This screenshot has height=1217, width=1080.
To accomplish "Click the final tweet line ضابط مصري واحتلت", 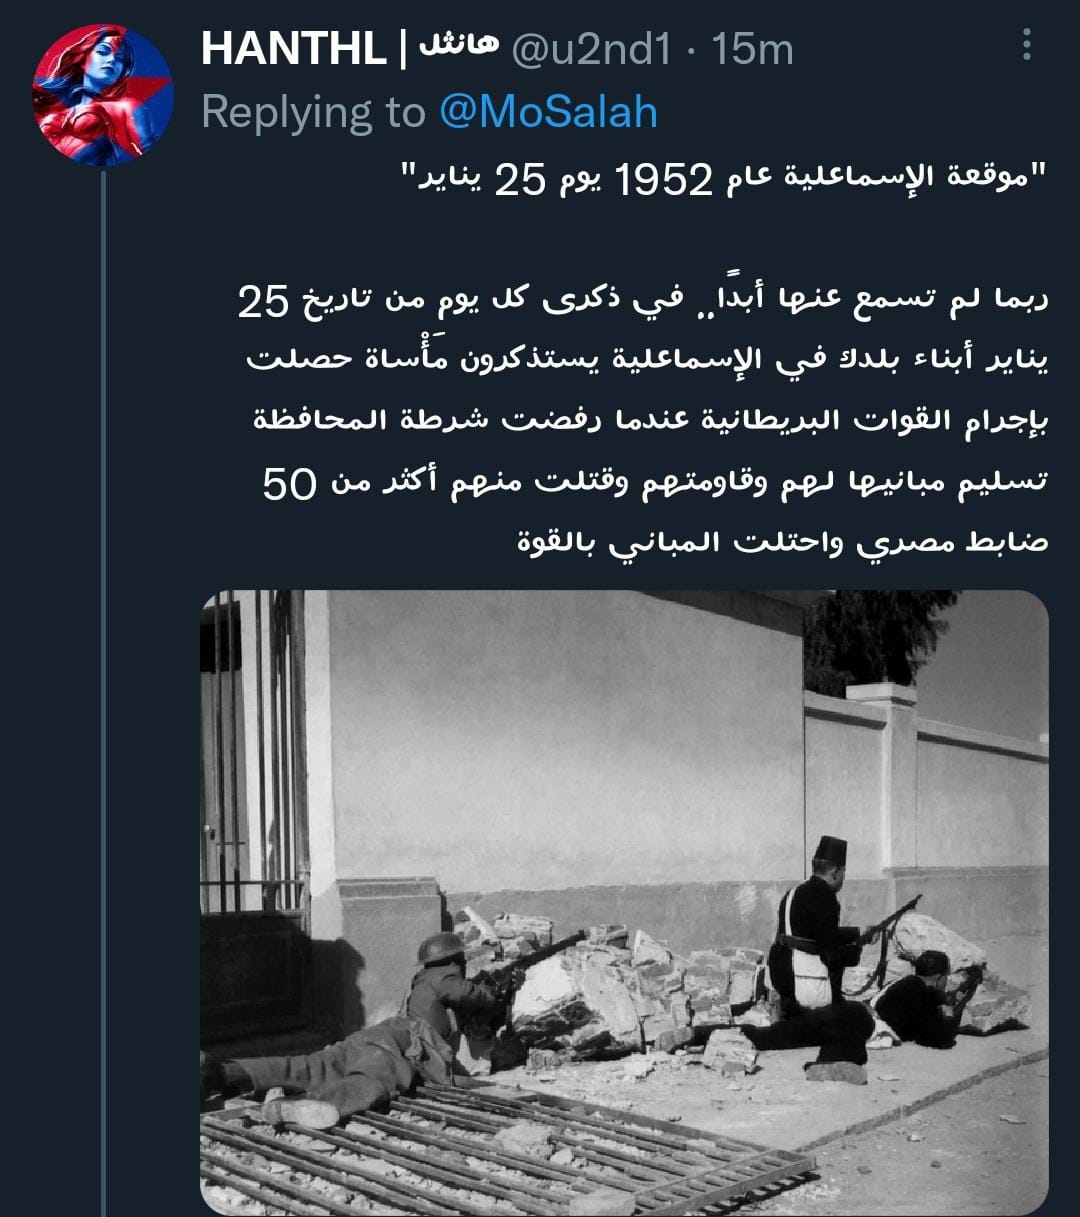I will pyautogui.click(x=783, y=543).
